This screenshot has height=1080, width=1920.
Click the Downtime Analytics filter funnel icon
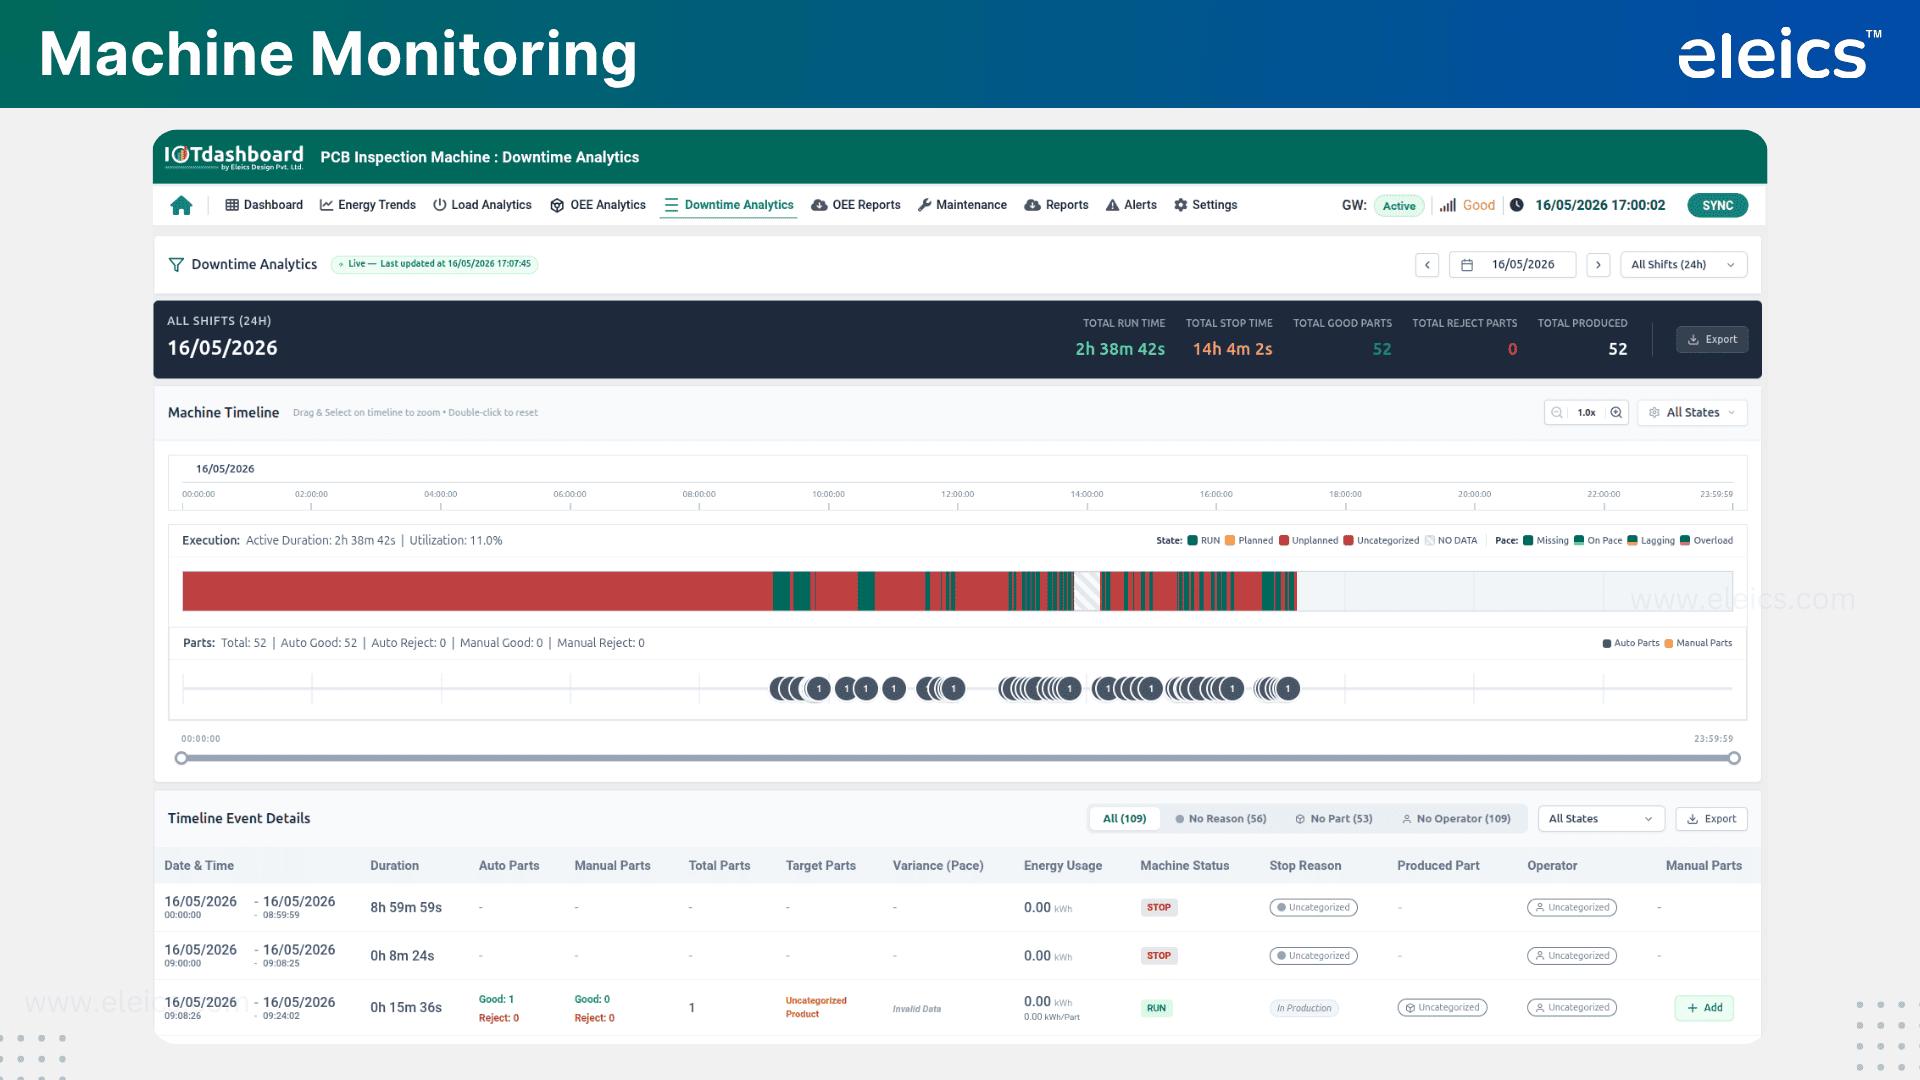[x=176, y=264]
